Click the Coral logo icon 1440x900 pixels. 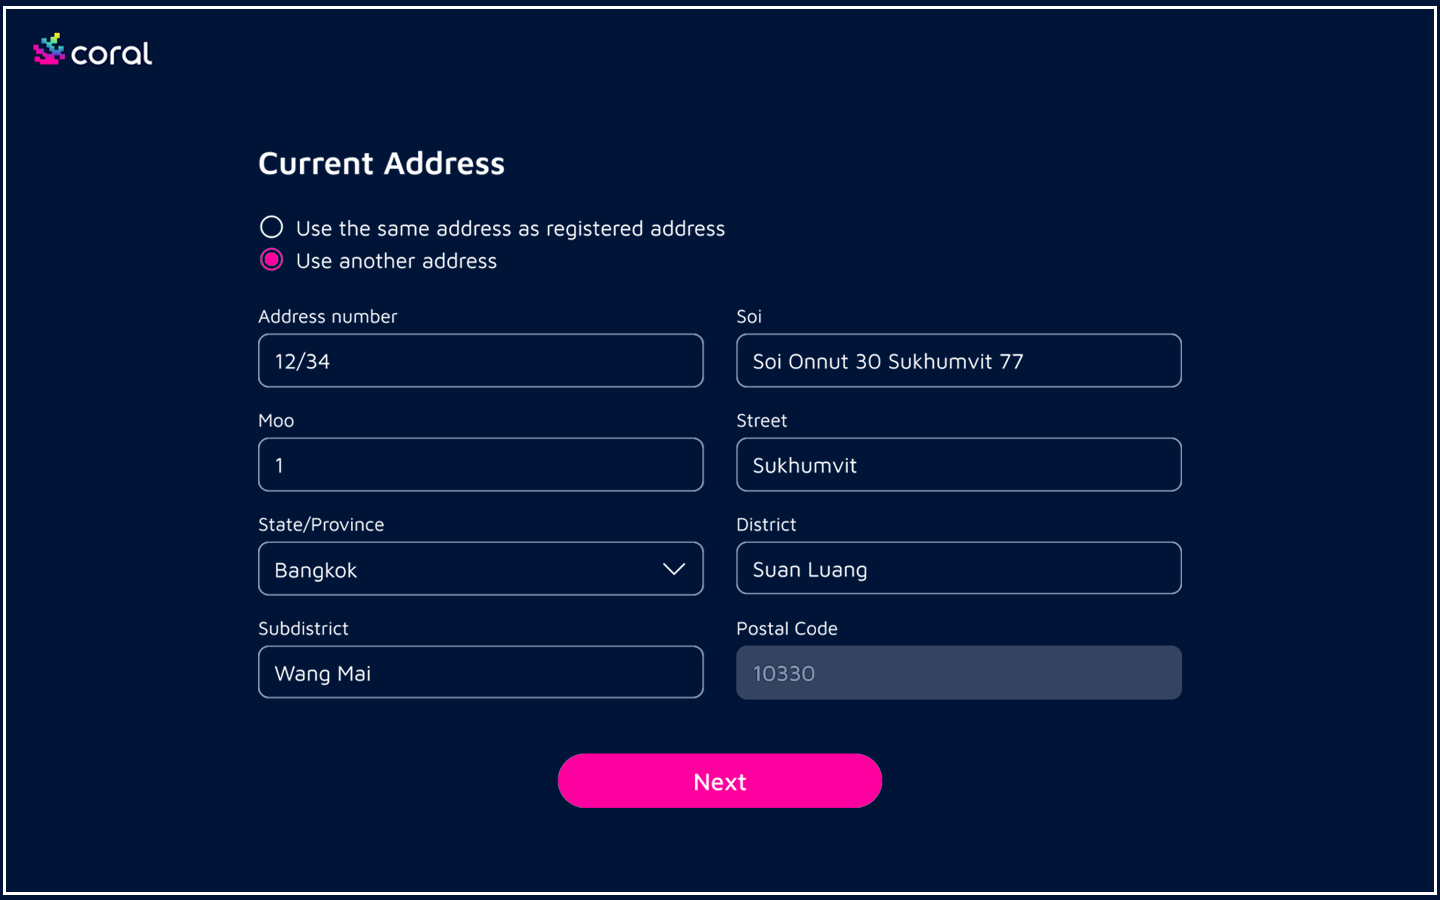[48, 50]
